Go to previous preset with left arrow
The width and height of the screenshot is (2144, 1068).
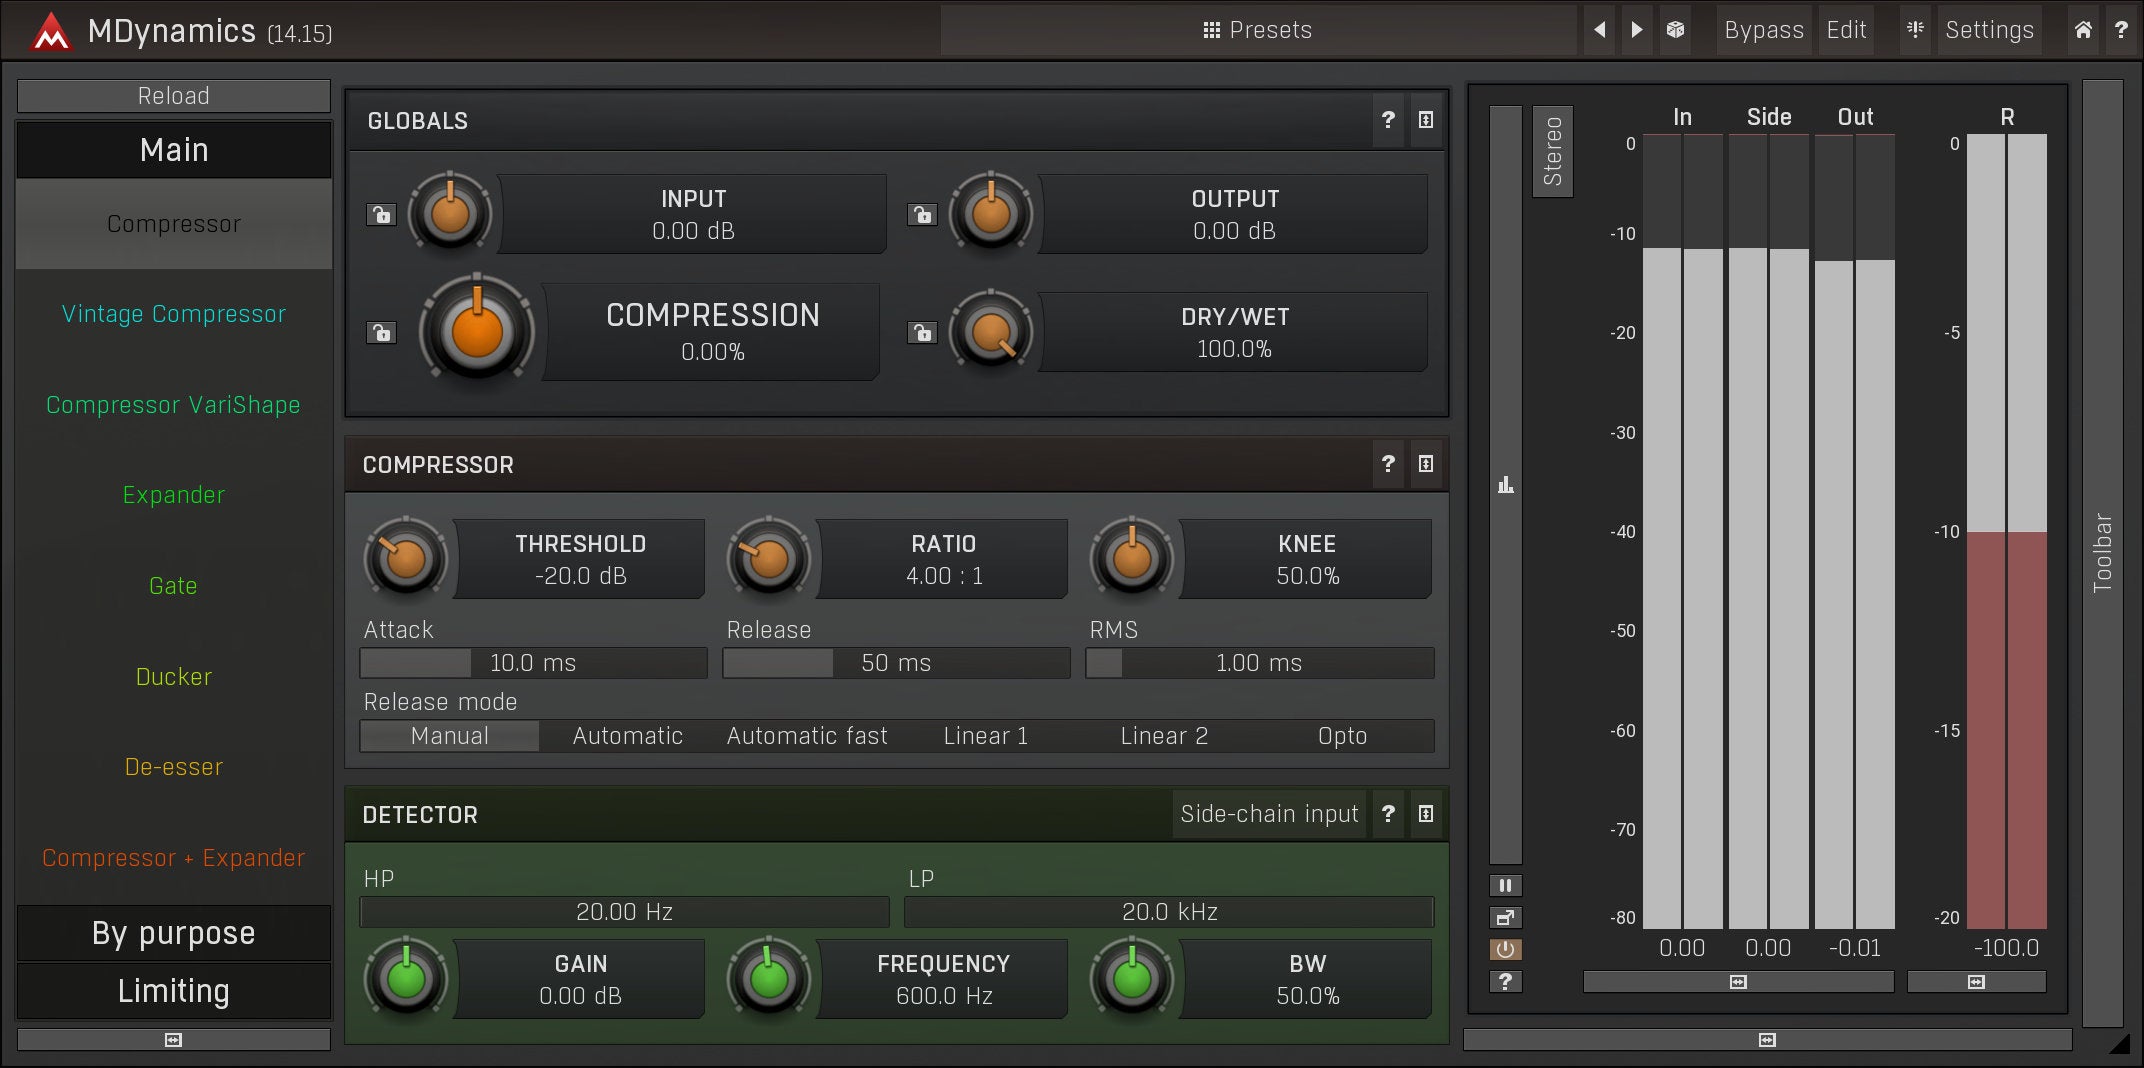coord(1600,30)
